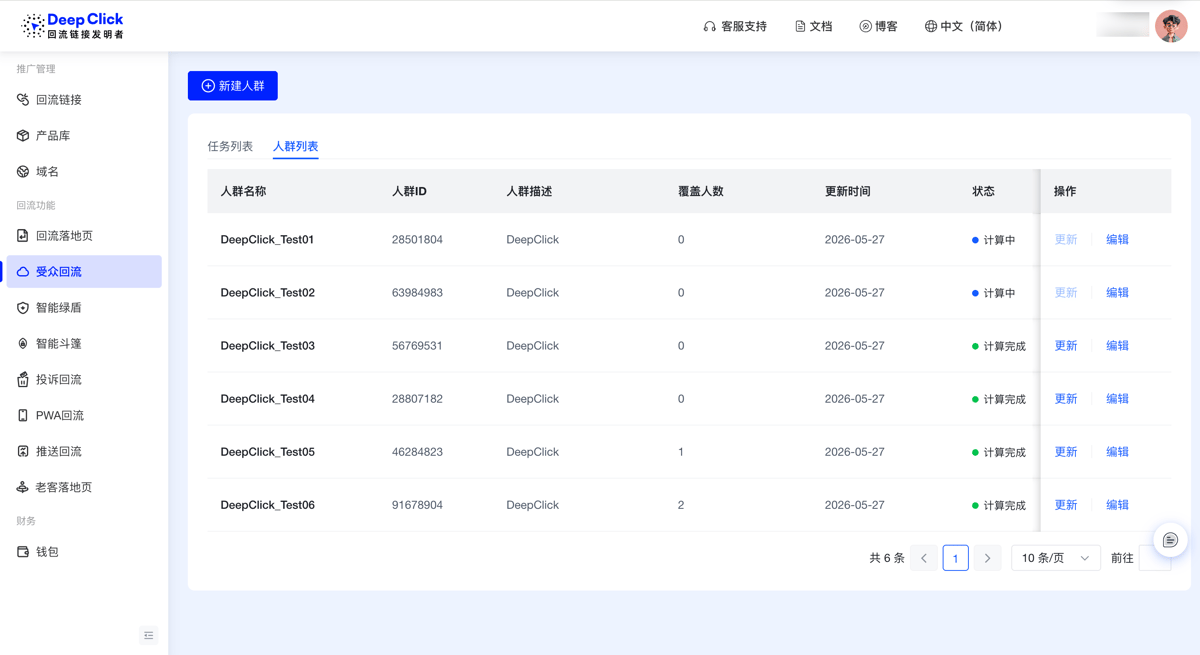Go to 产品库 in sidebar
The width and height of the screenshot is (1200, 655).
tap(84, 136)
